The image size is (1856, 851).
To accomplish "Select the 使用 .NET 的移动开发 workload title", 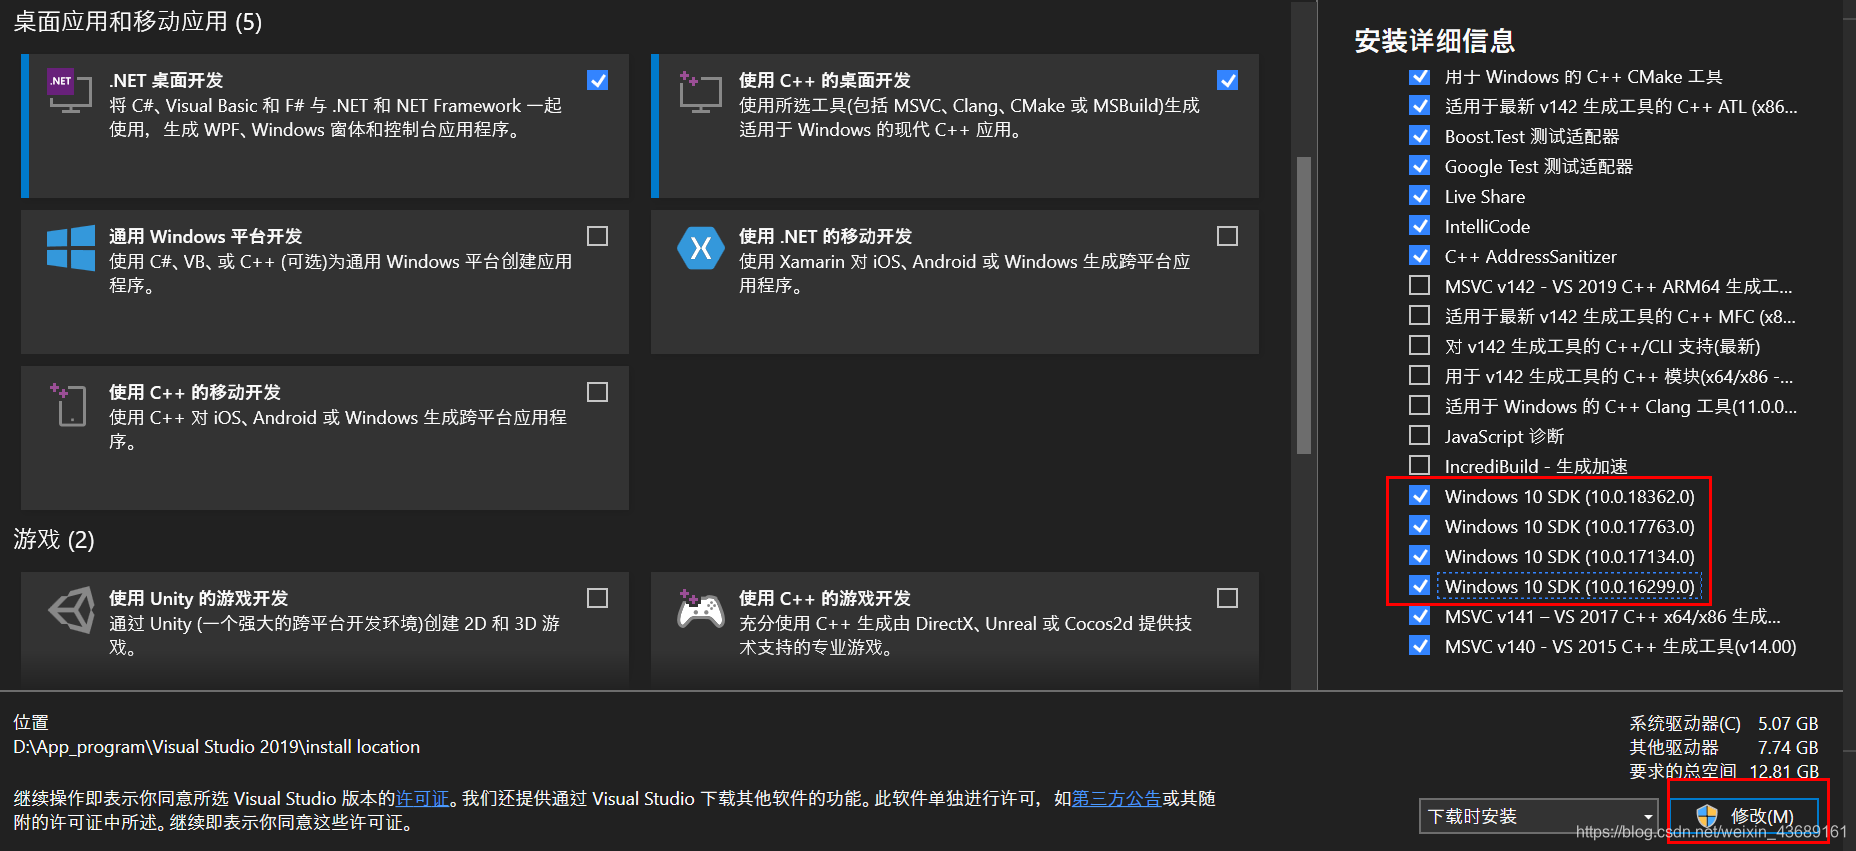I will (825, 237).
